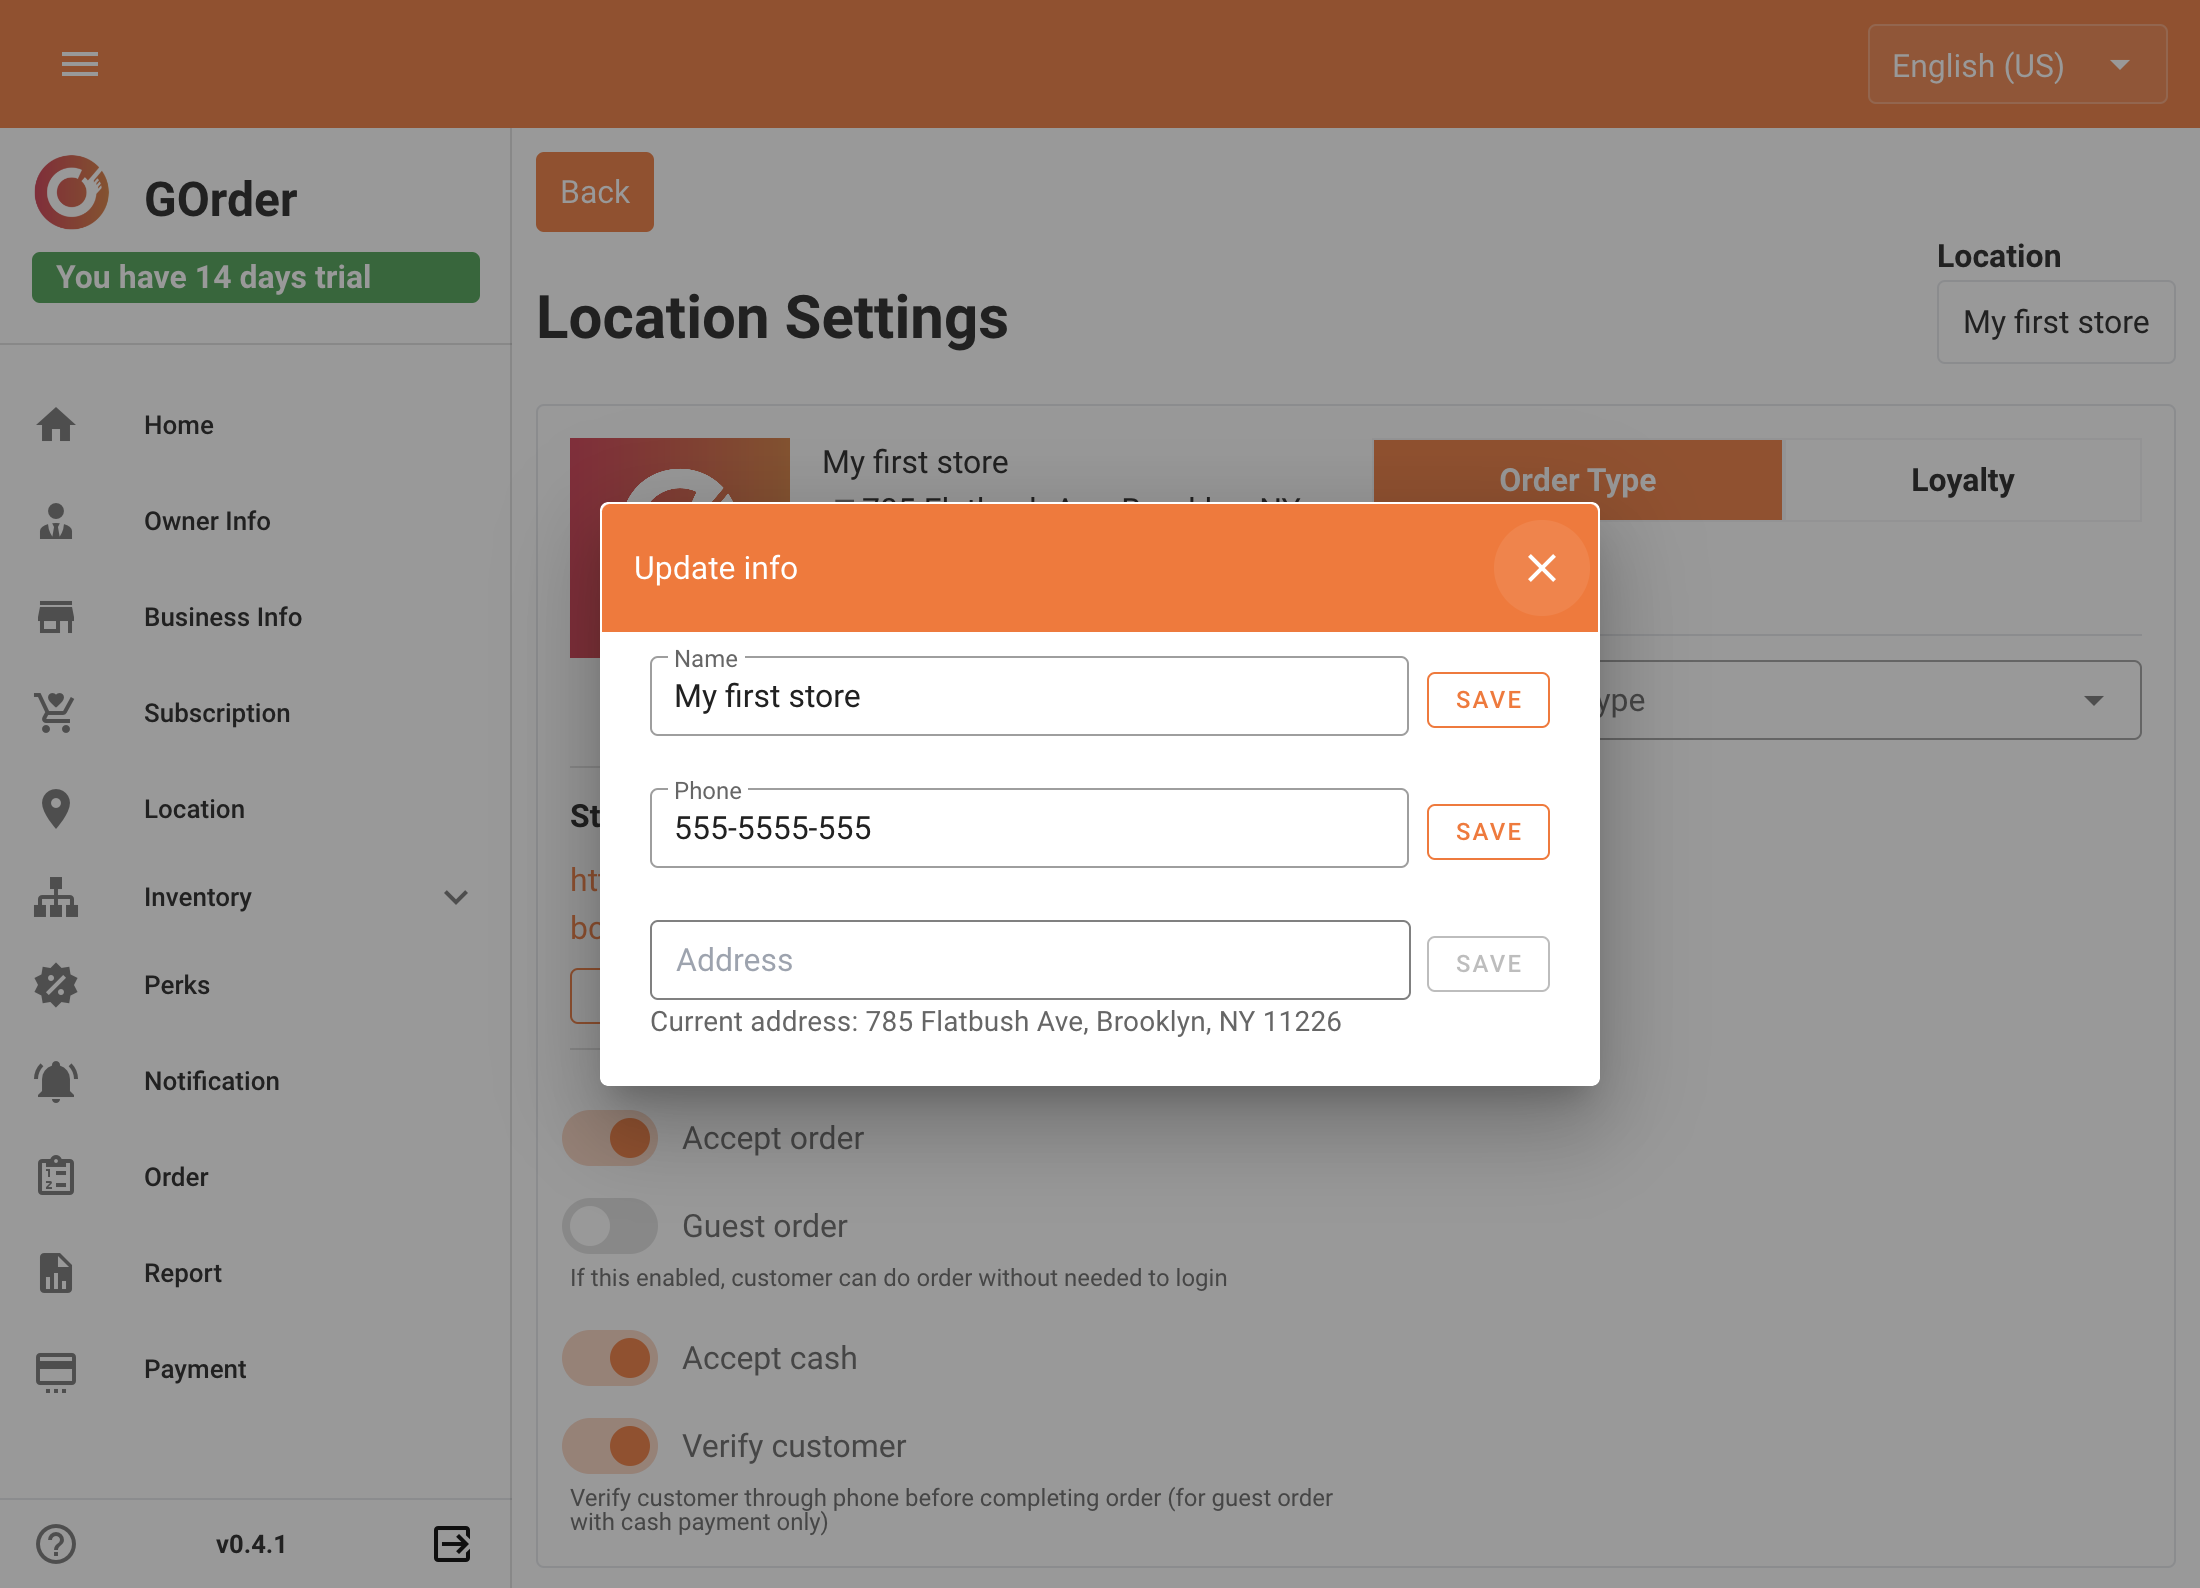Click into the Name input field
This screenshot has height=1588, width=2200.
pos(1029,696)
